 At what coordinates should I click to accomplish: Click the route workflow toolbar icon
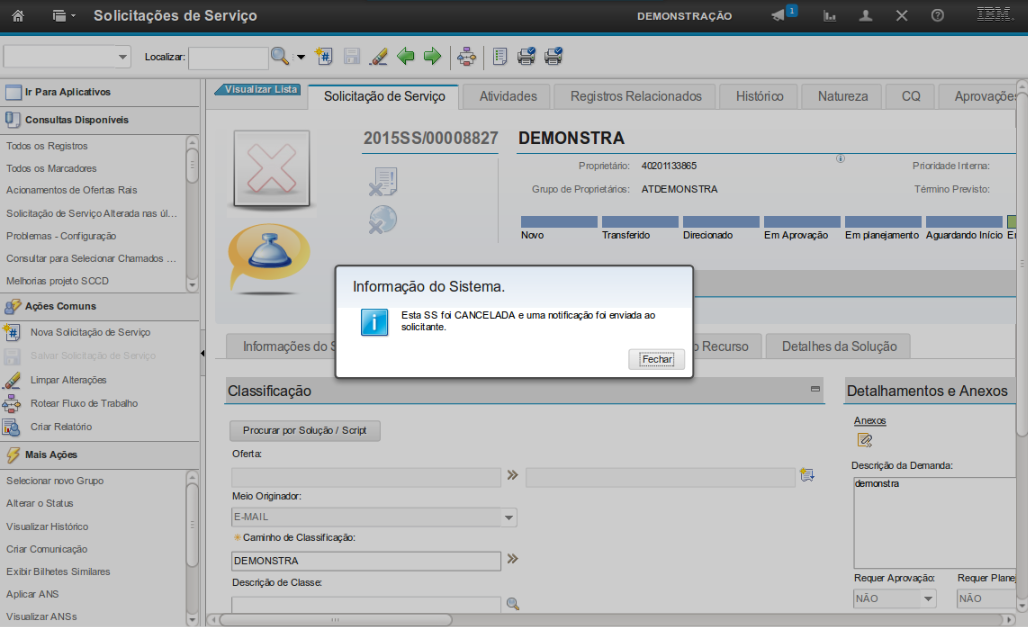pos(466,57)
